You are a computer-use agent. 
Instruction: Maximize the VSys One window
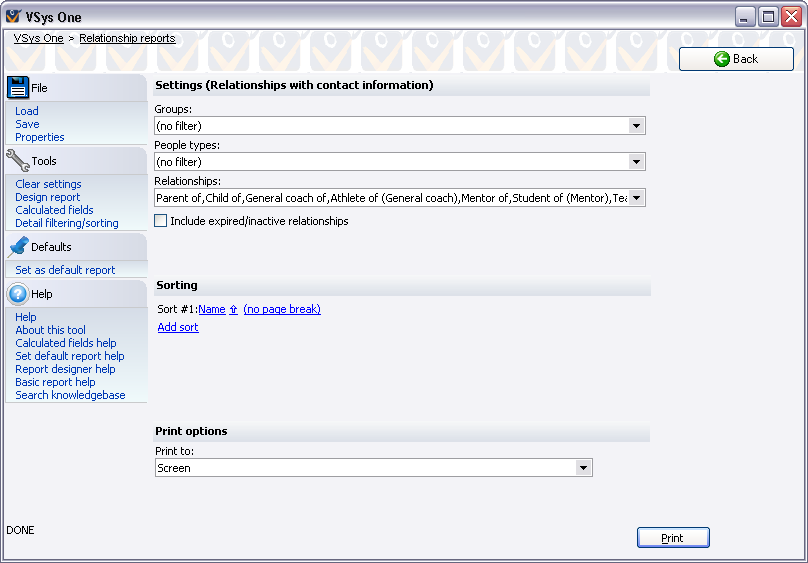pos(768,17)
